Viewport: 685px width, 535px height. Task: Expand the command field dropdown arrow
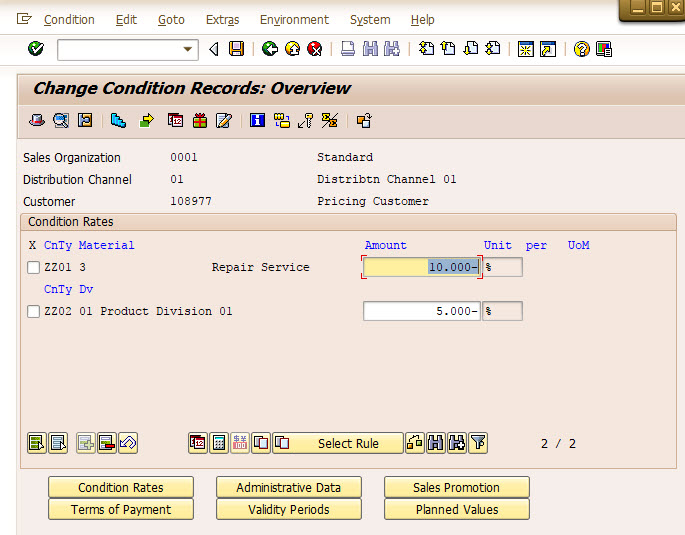188,50
